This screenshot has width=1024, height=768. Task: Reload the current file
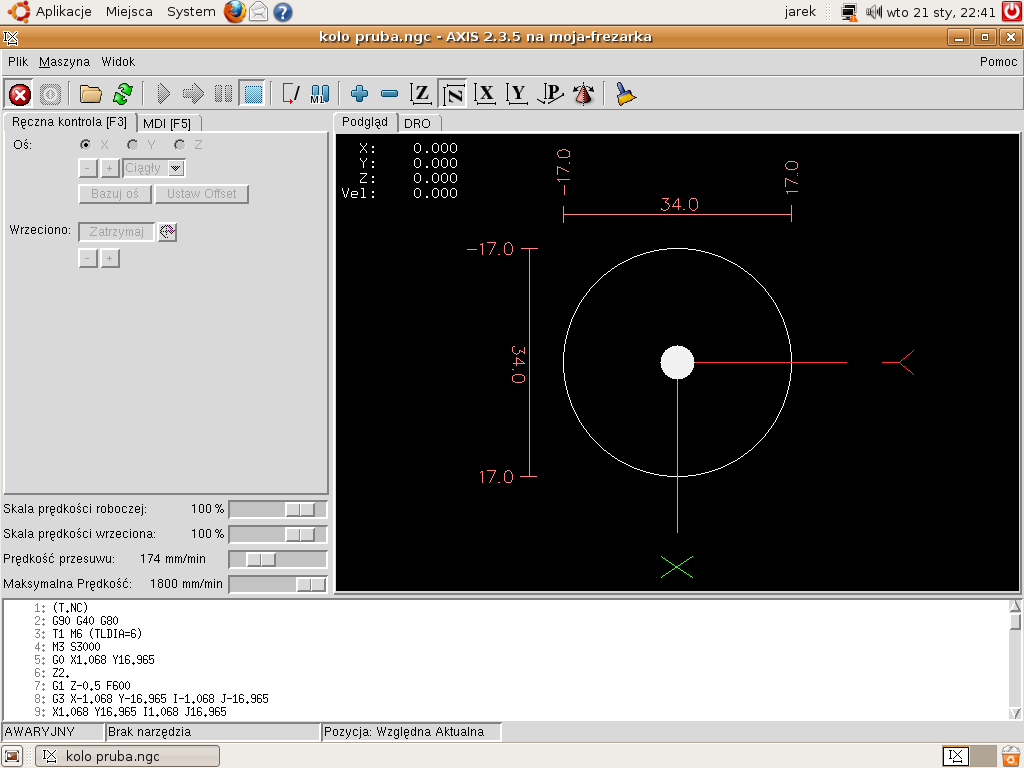(x=123, y=94)
